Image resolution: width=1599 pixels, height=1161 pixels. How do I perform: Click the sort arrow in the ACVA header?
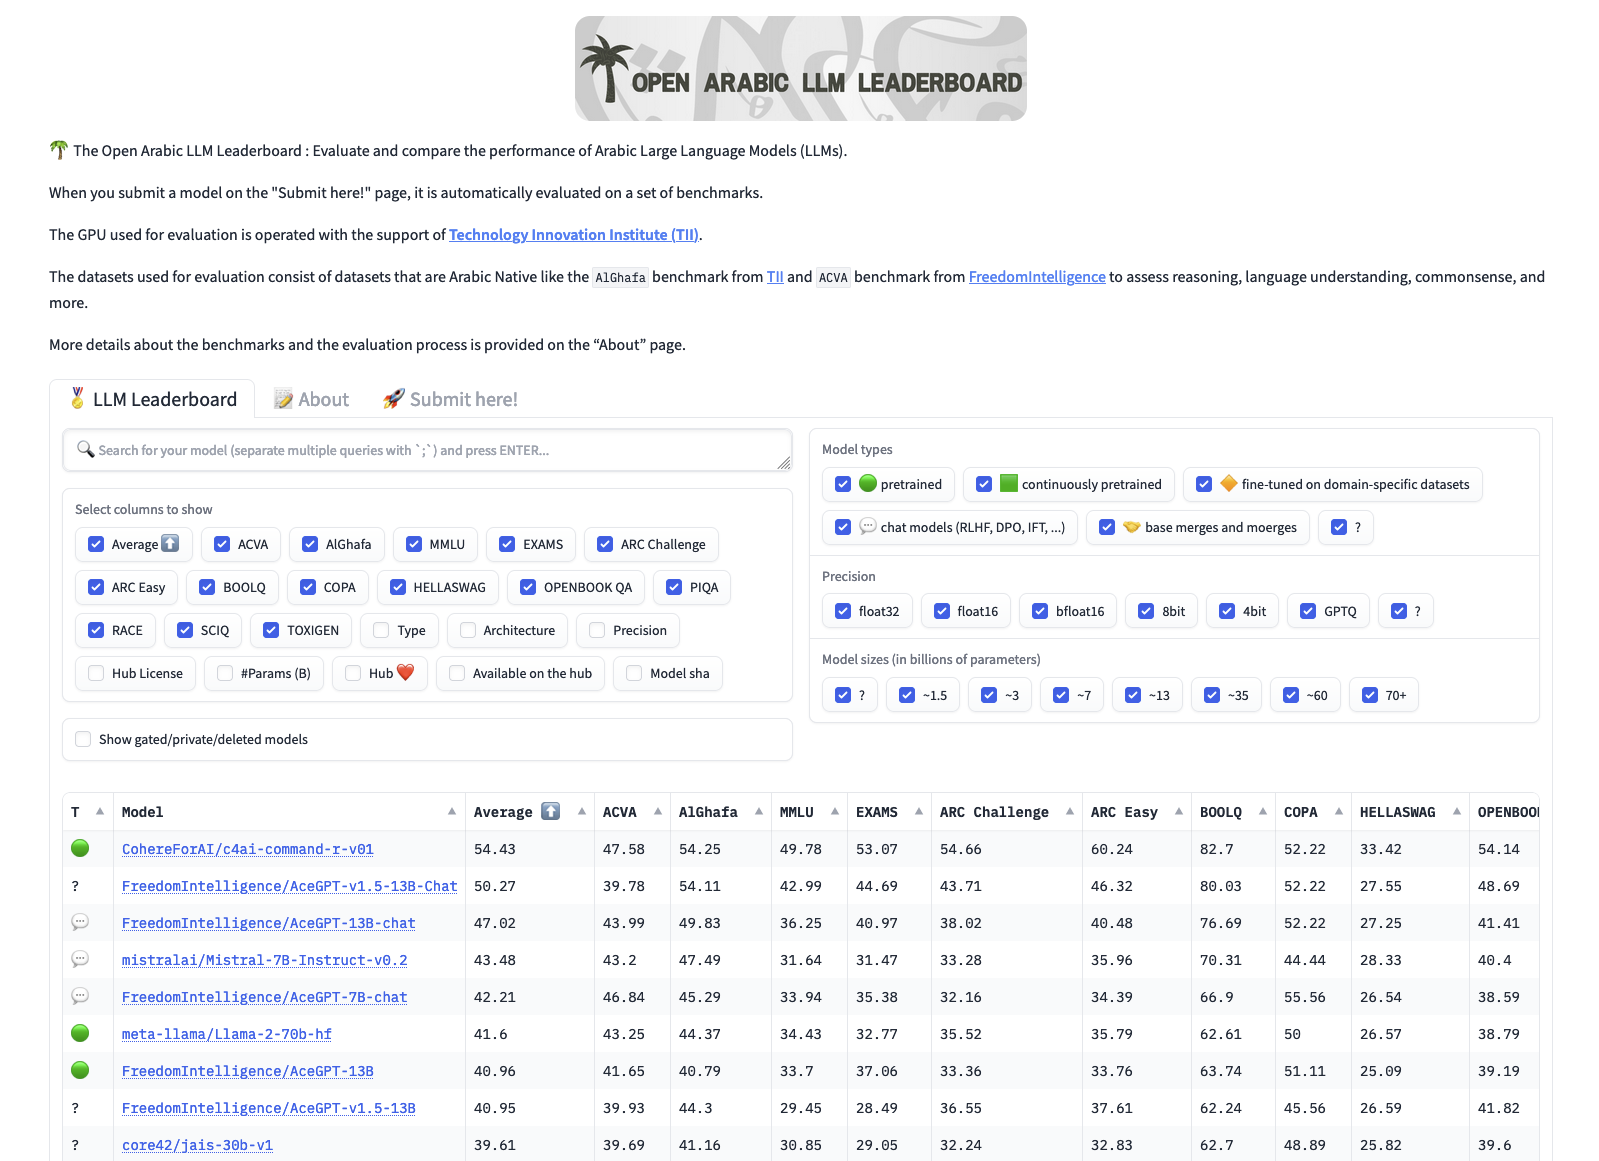coord(658,811)
